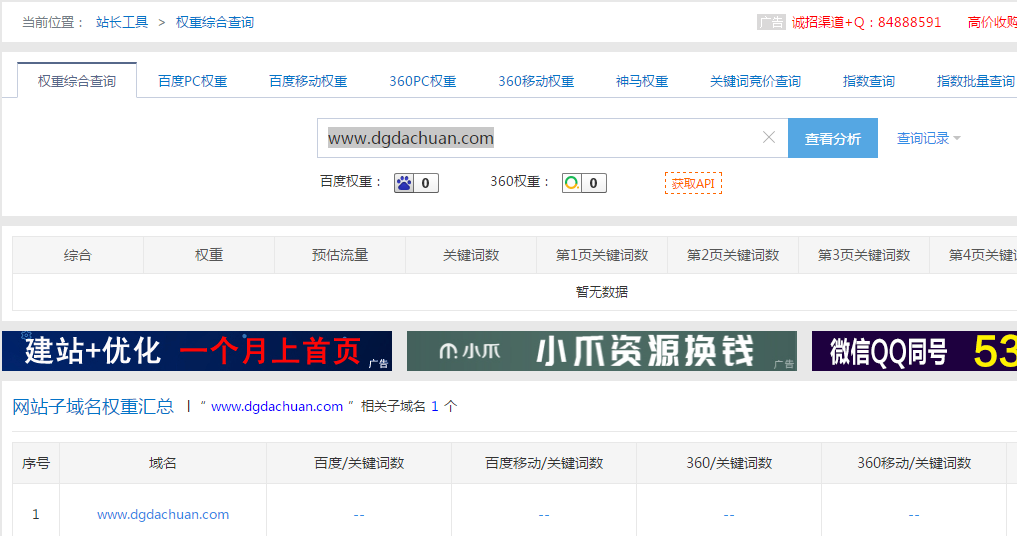Click the 360权重： label

[x=521, y=182]
